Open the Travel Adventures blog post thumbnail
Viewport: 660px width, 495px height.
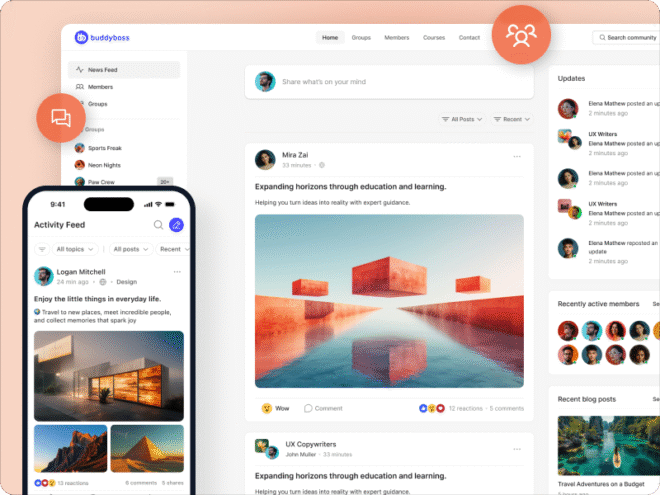point(609,446)
